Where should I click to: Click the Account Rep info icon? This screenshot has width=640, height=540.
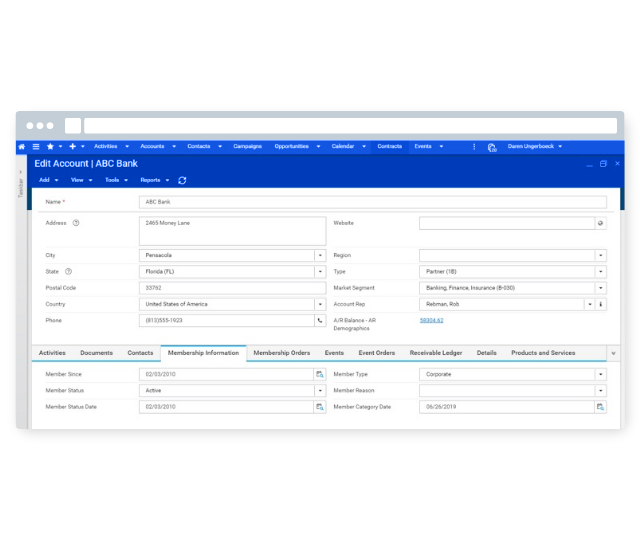[601, 304]
